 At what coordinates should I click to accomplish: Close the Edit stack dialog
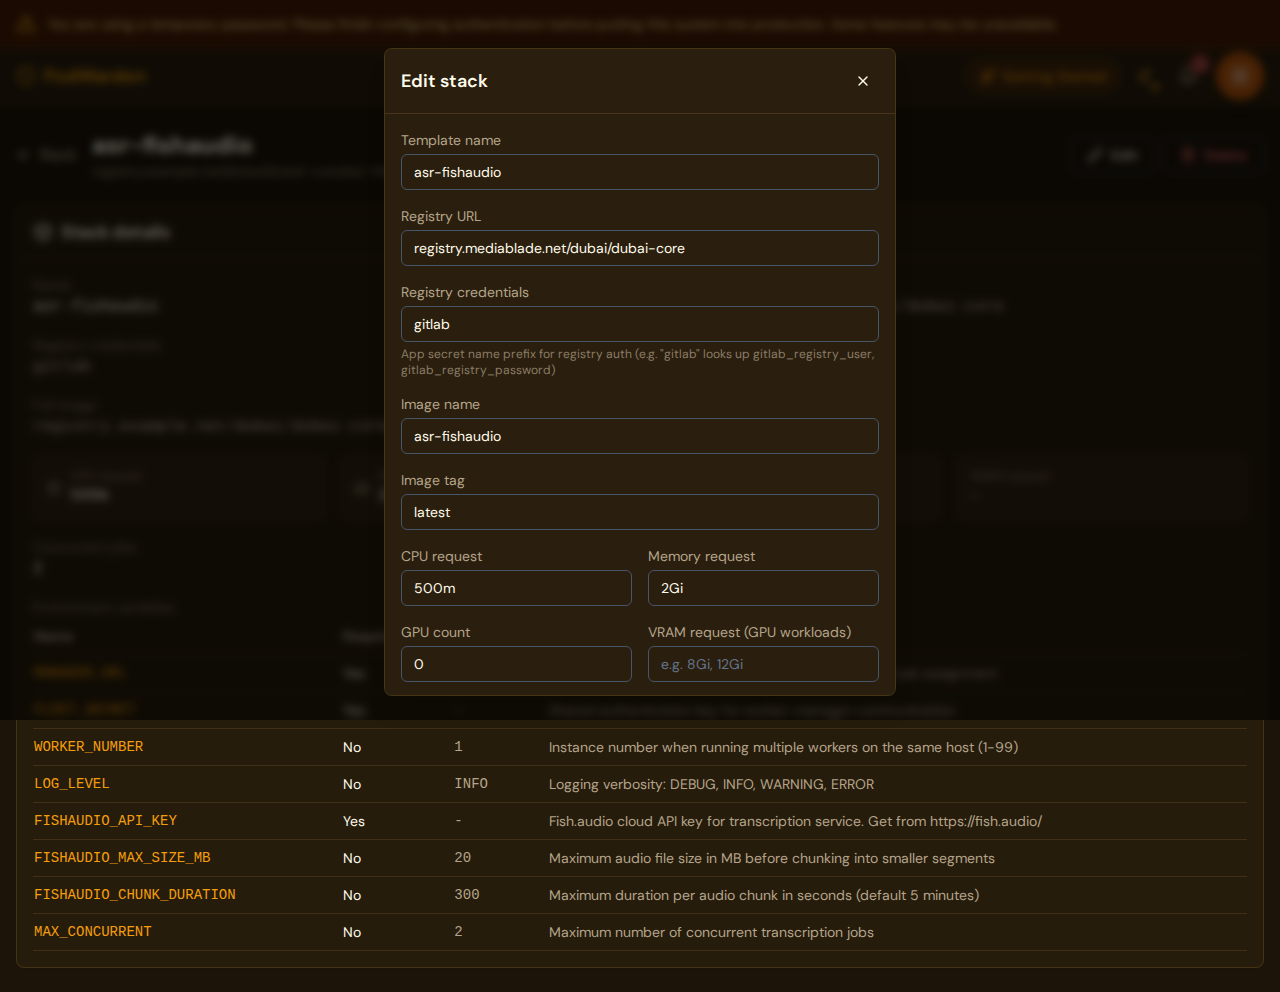[862, 81]
